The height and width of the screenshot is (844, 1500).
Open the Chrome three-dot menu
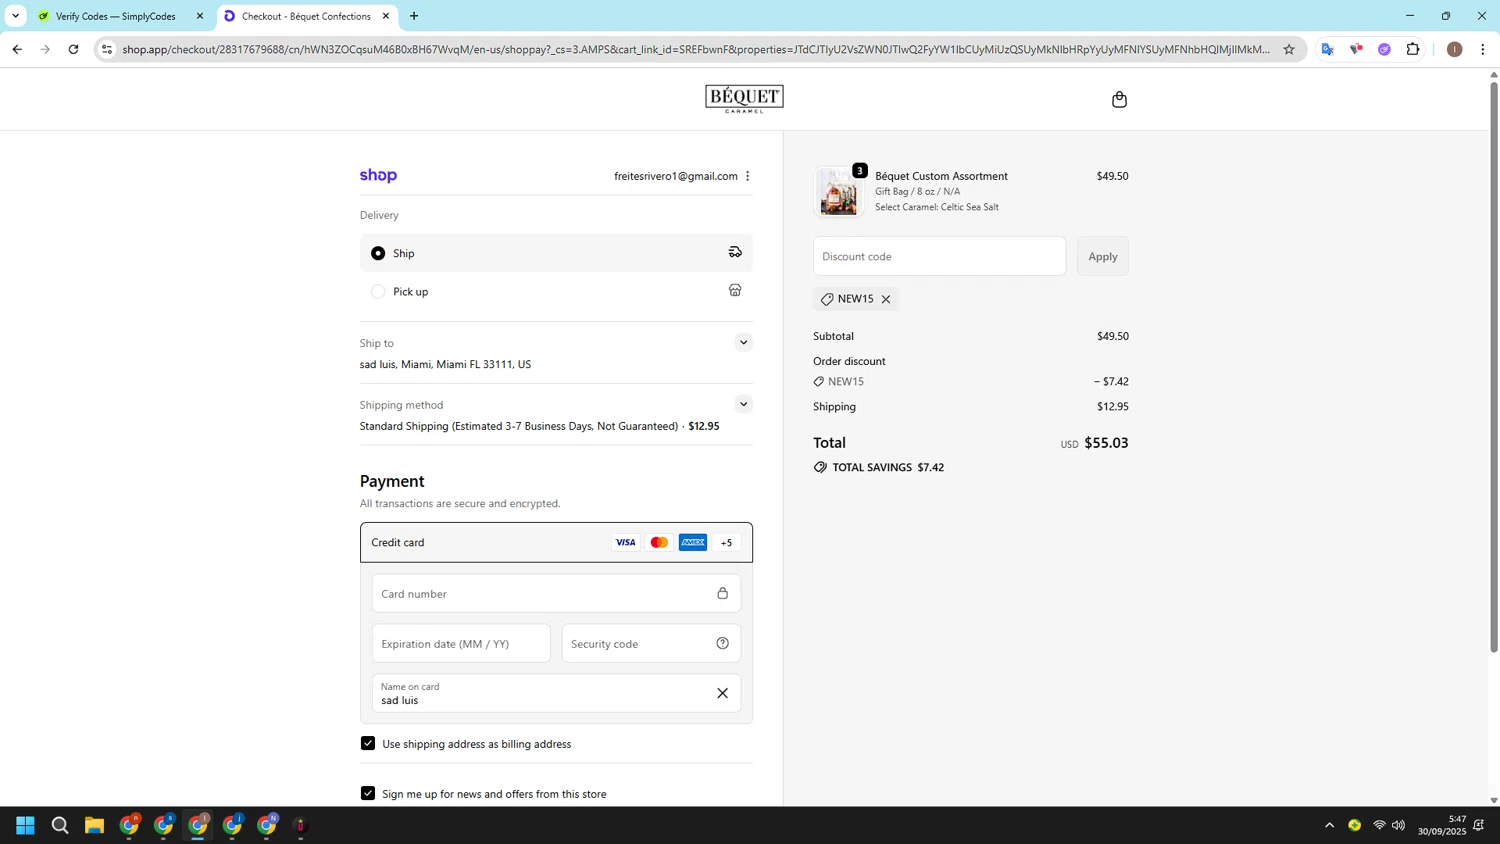[x=1483, y=49]
